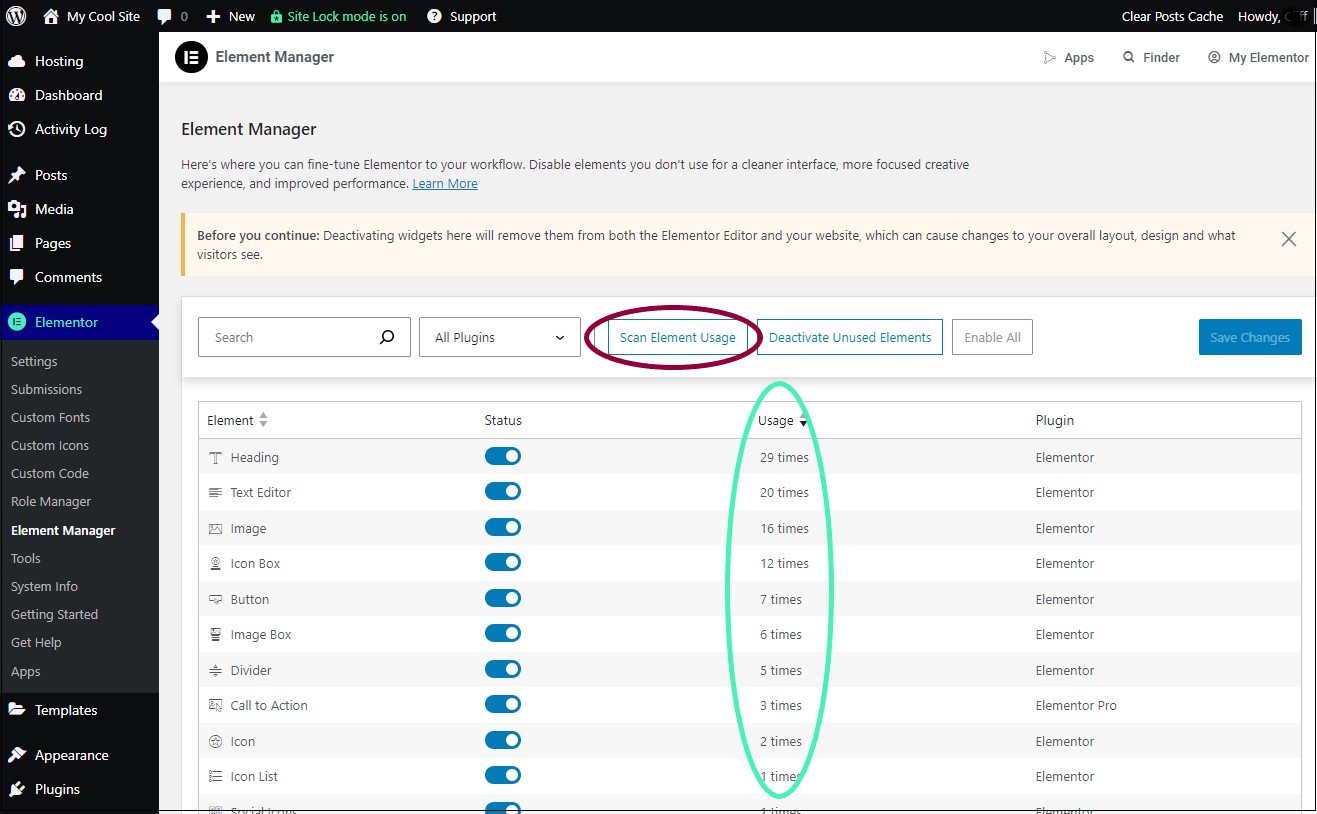Screen dimensions: 1317x814
Task: Sort elements by the Element column header
Action: (236, 420)
